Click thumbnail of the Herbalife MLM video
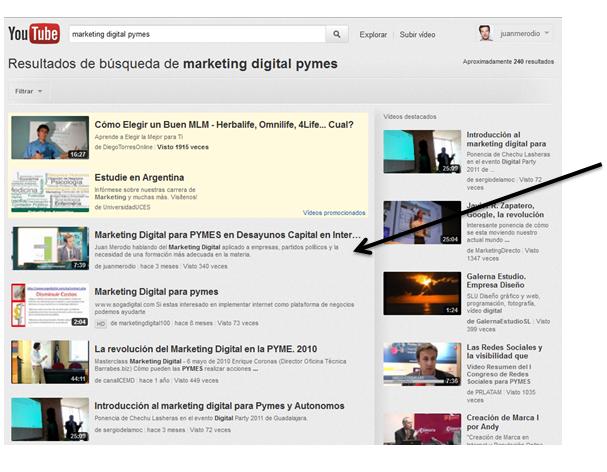 50,137
